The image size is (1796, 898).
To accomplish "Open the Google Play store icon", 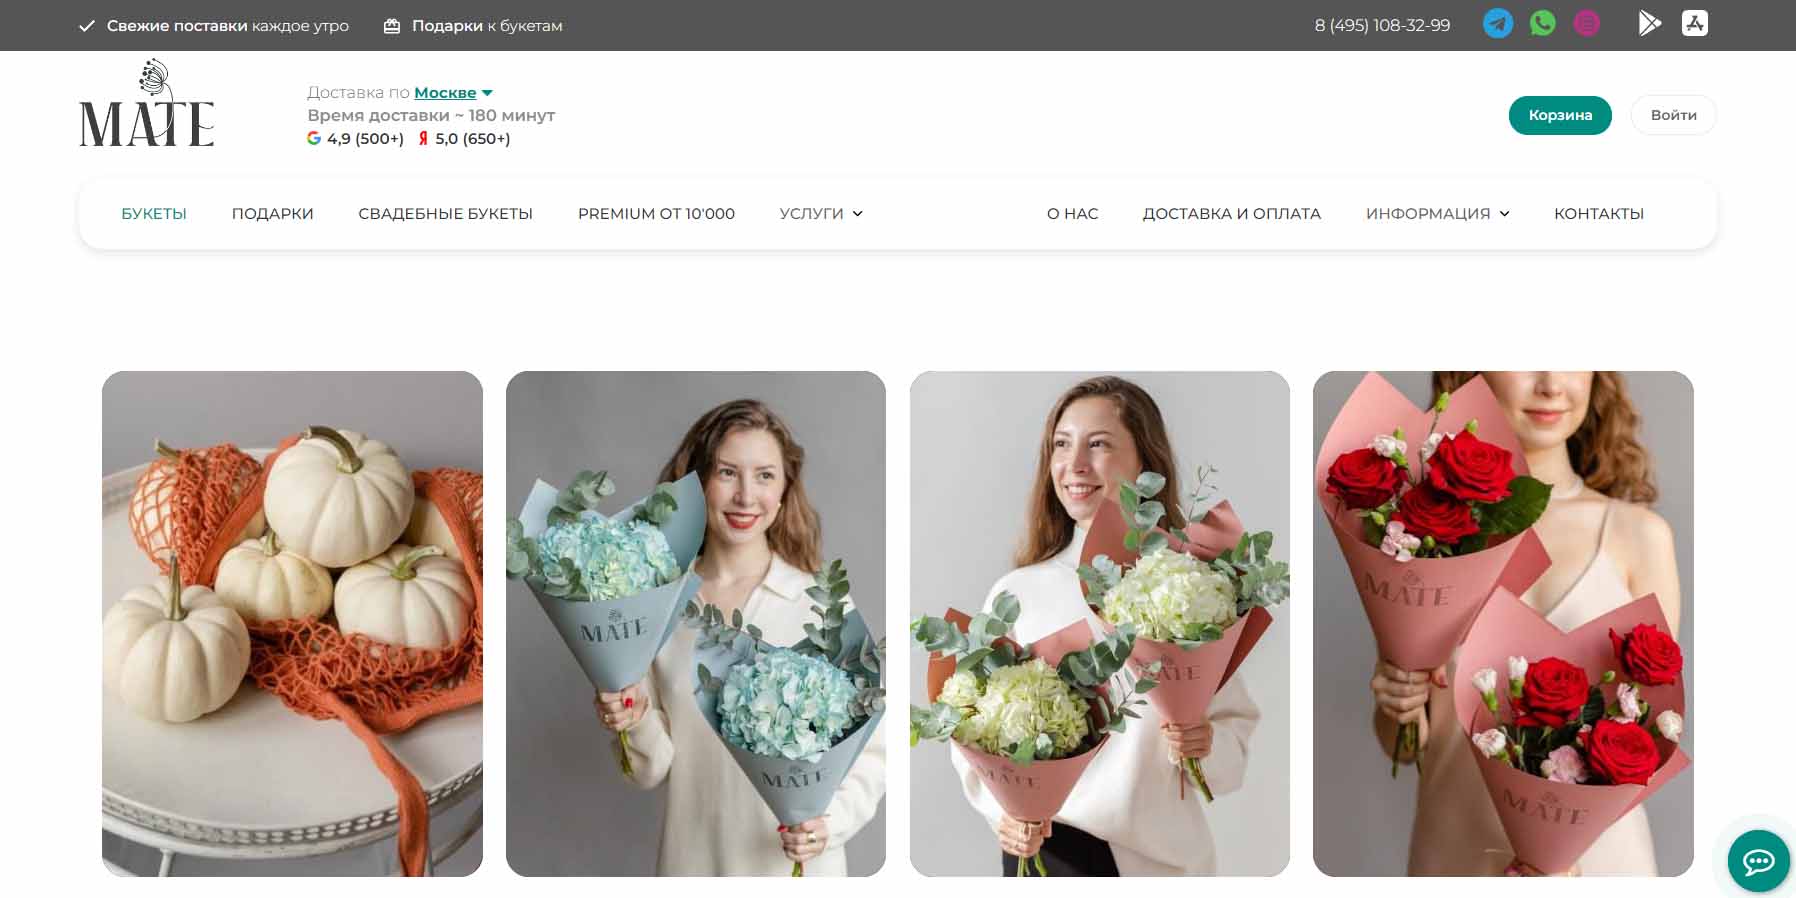I will point(1649,24).
